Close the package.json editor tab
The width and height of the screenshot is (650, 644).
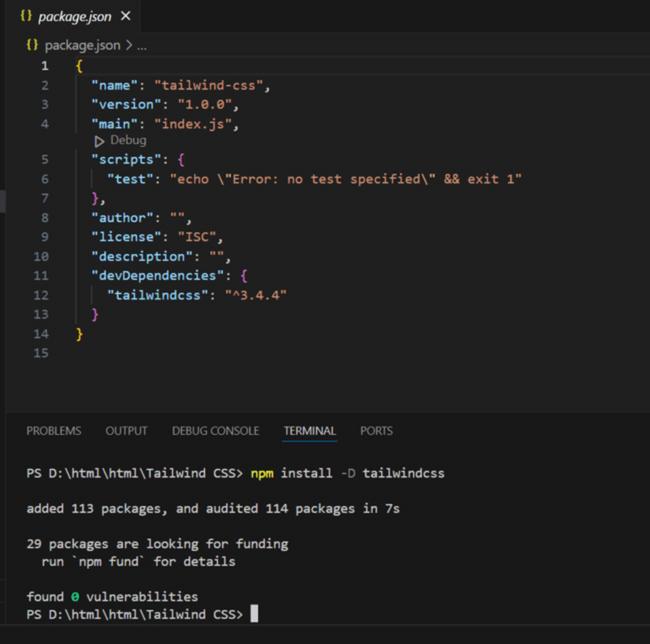[125, 16]
